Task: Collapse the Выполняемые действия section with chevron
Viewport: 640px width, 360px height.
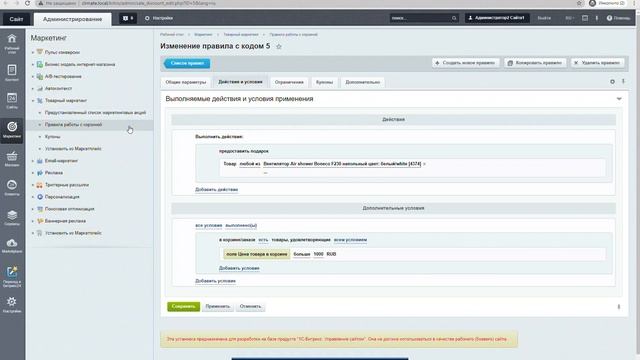Action: click(x=619, y=99)
